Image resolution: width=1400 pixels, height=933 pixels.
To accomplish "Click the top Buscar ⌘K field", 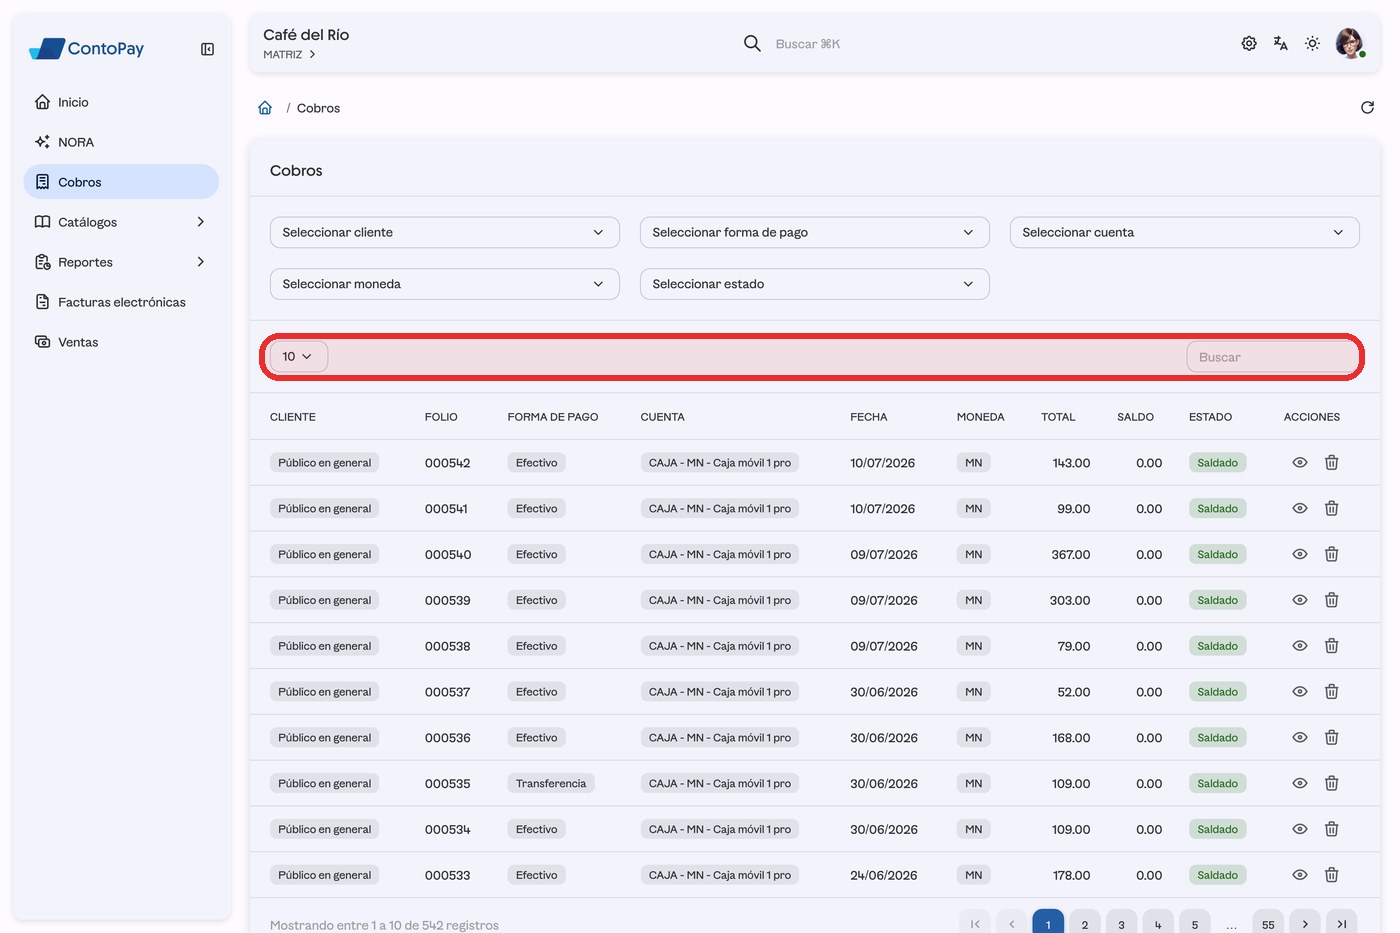I will (808, 44).
